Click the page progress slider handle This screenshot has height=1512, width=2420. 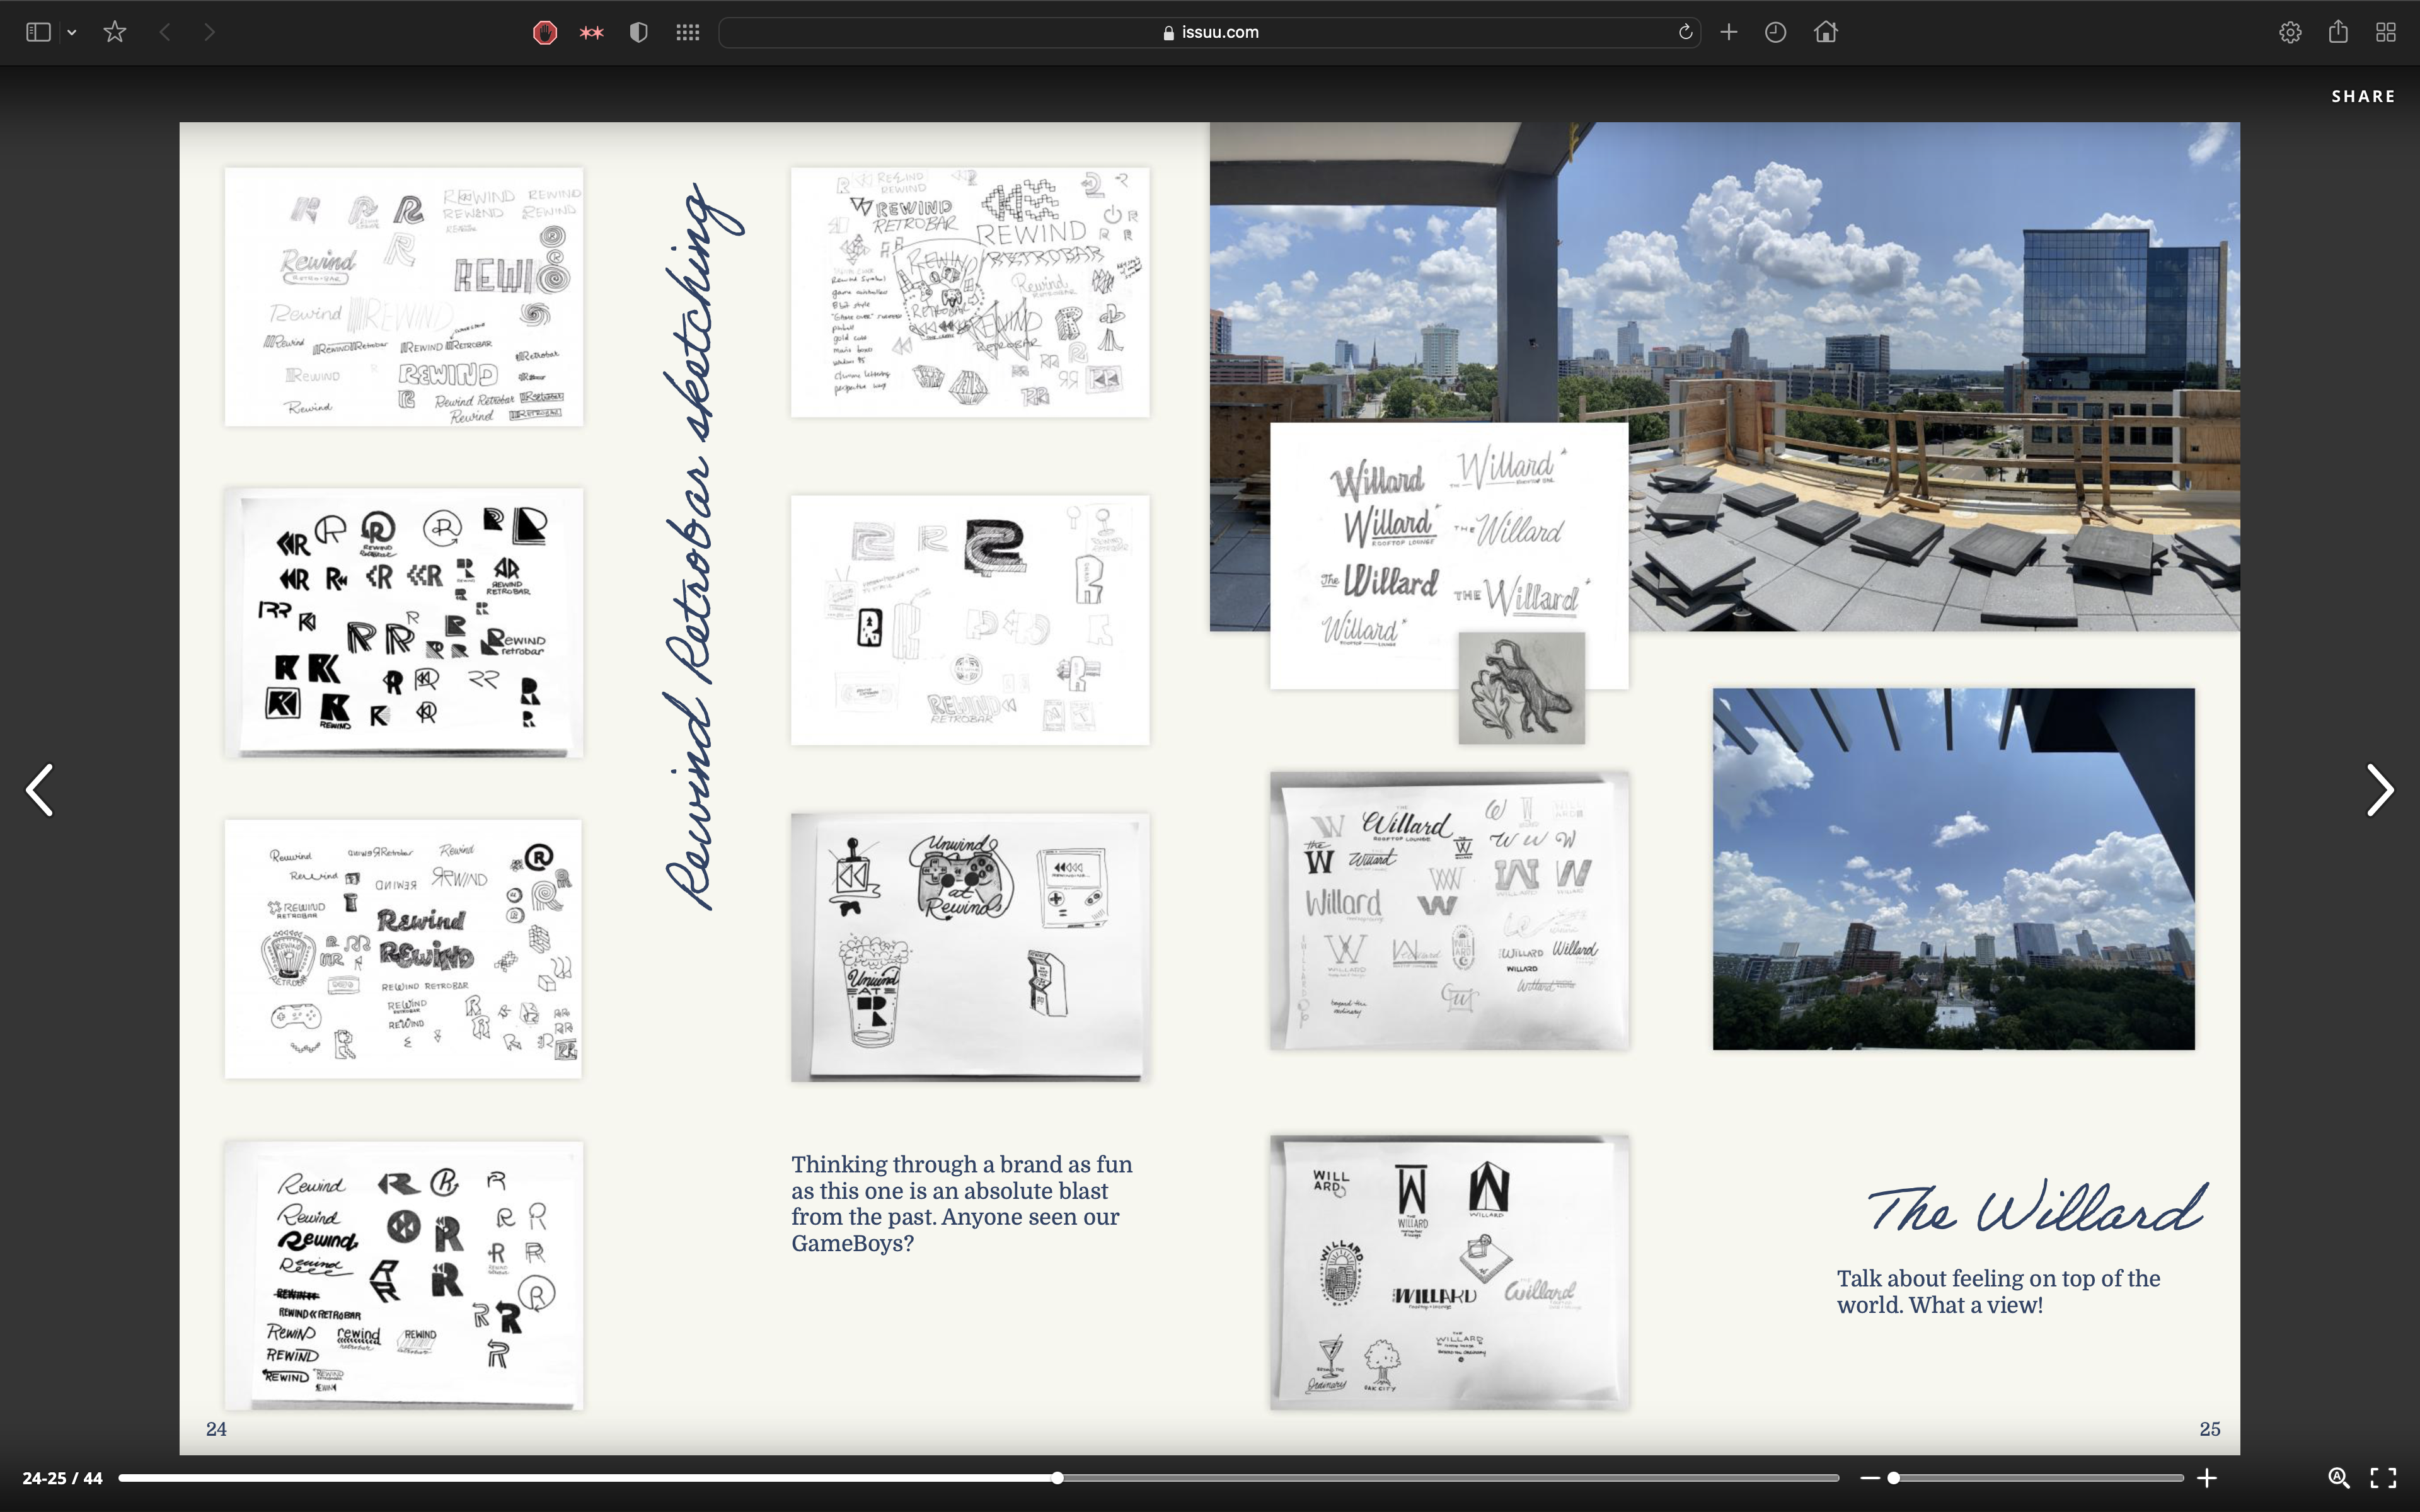1057,1478
